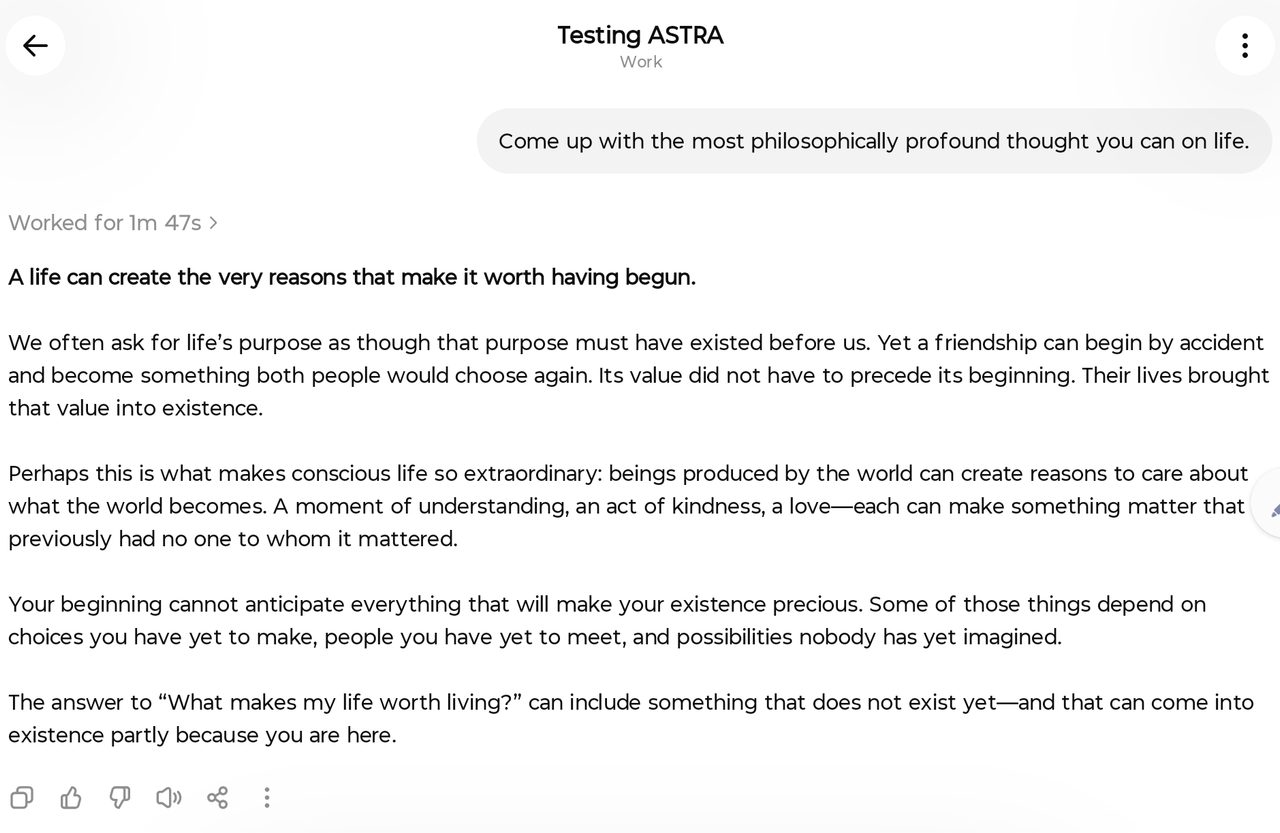Go back using the arrow button
The height and width of the screenshot is (833, 1280).
click(35, 45)
